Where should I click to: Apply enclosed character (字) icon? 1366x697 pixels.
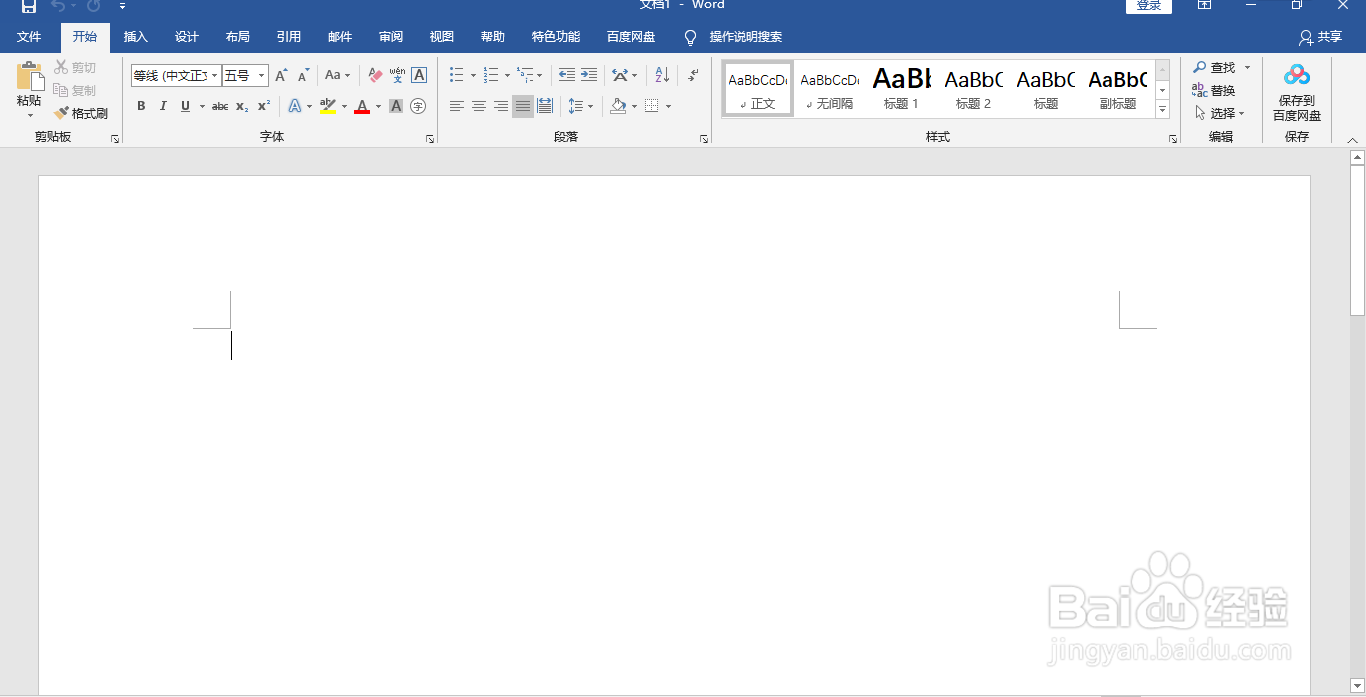click(x=418, y=106)
